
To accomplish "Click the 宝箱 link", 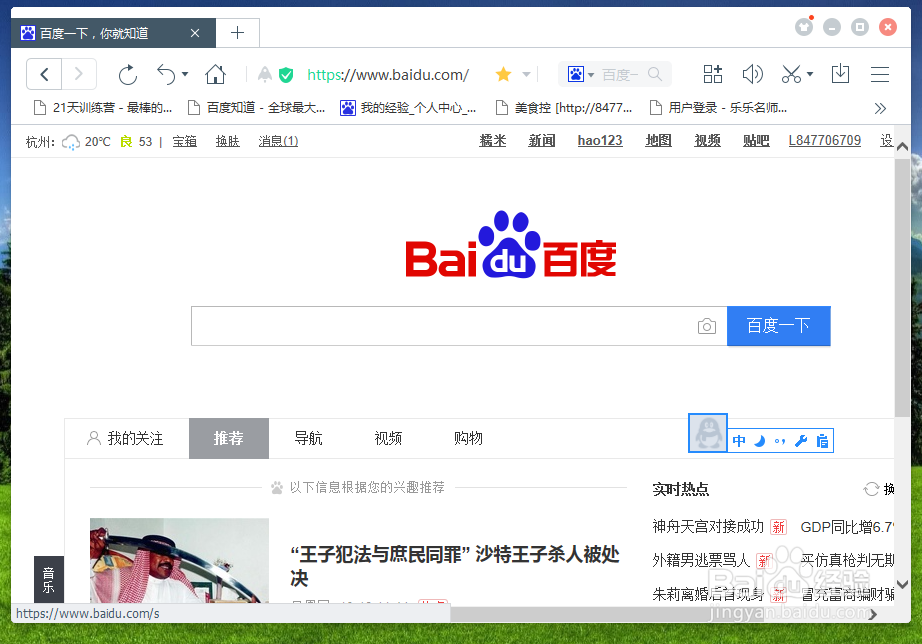I will (185, 141).
